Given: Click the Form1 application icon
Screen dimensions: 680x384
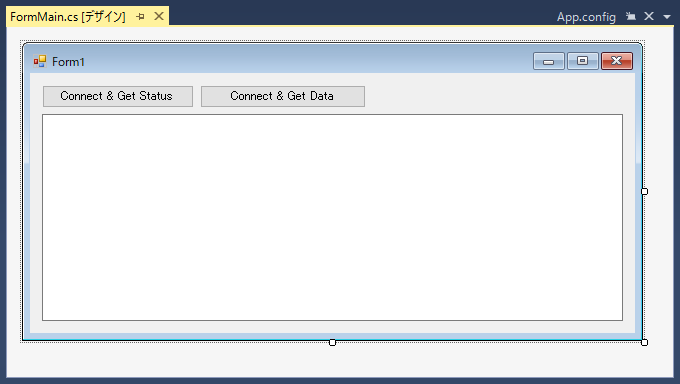Looking at the screenshot, I should click(40, 61).
